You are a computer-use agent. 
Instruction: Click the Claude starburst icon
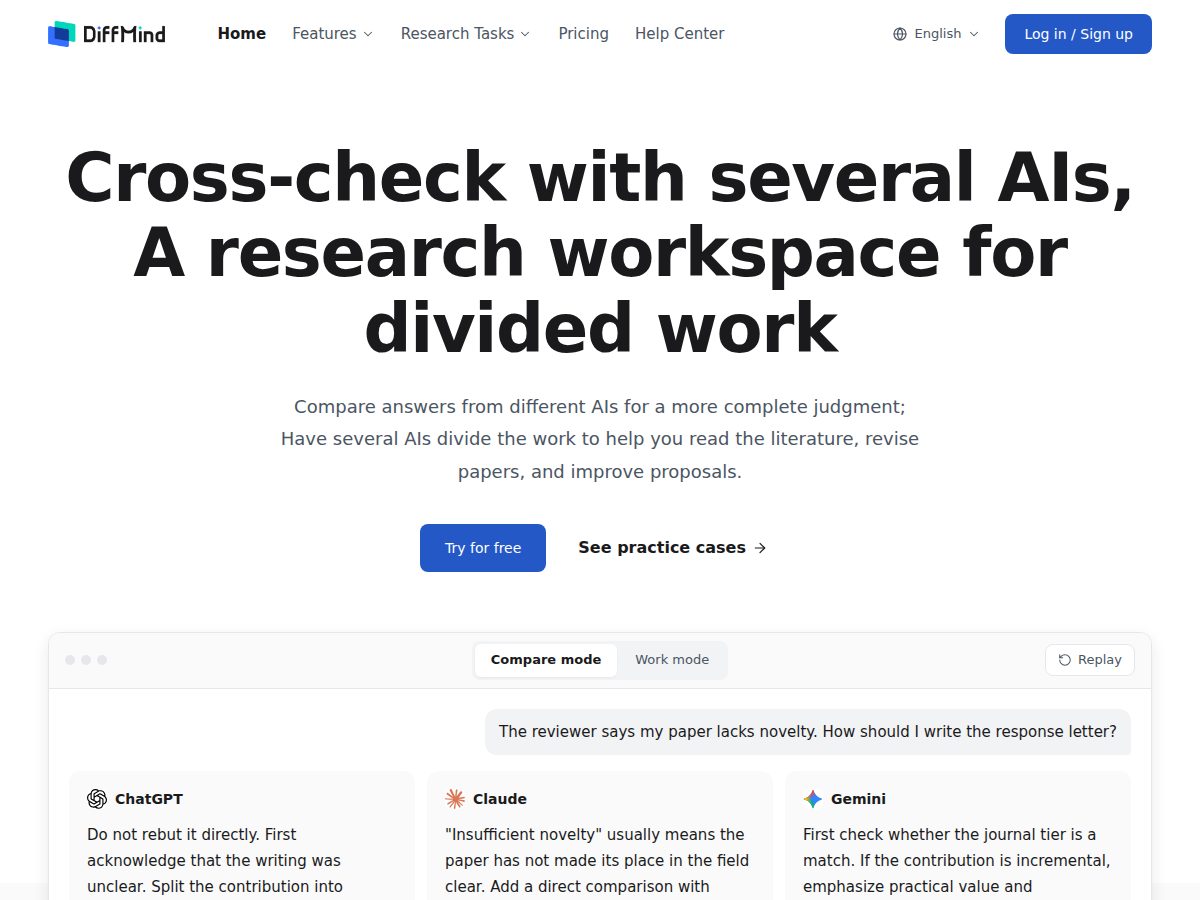[x=455, y=799]
